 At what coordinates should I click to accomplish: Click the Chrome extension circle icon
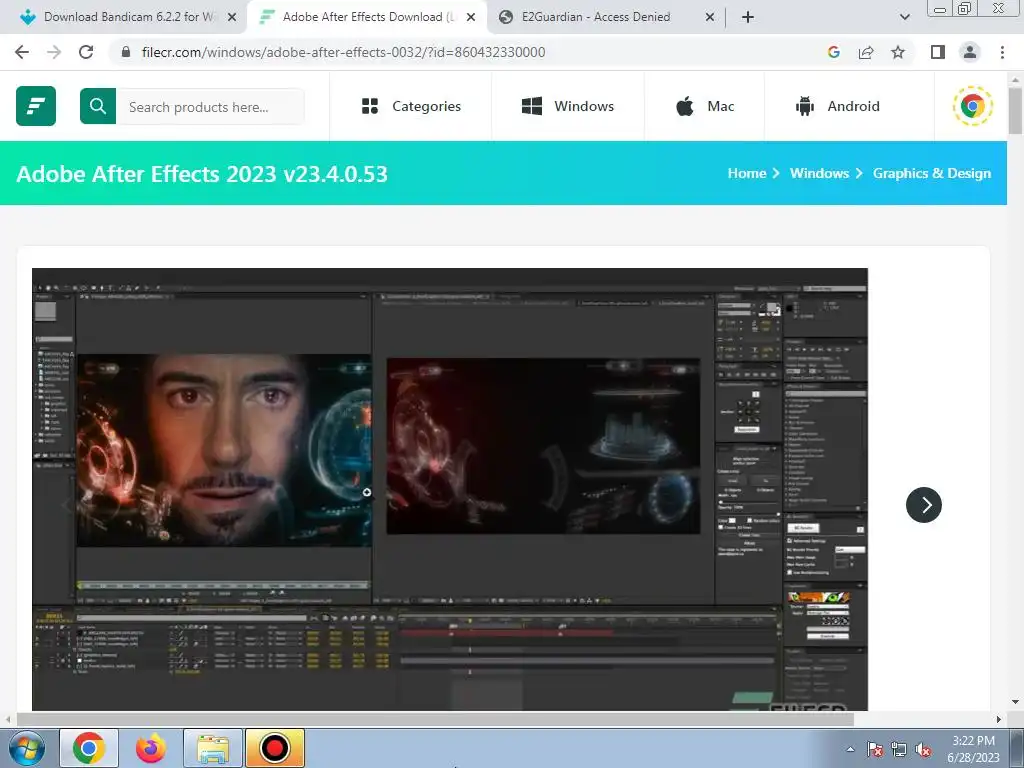tap(972, 106)
